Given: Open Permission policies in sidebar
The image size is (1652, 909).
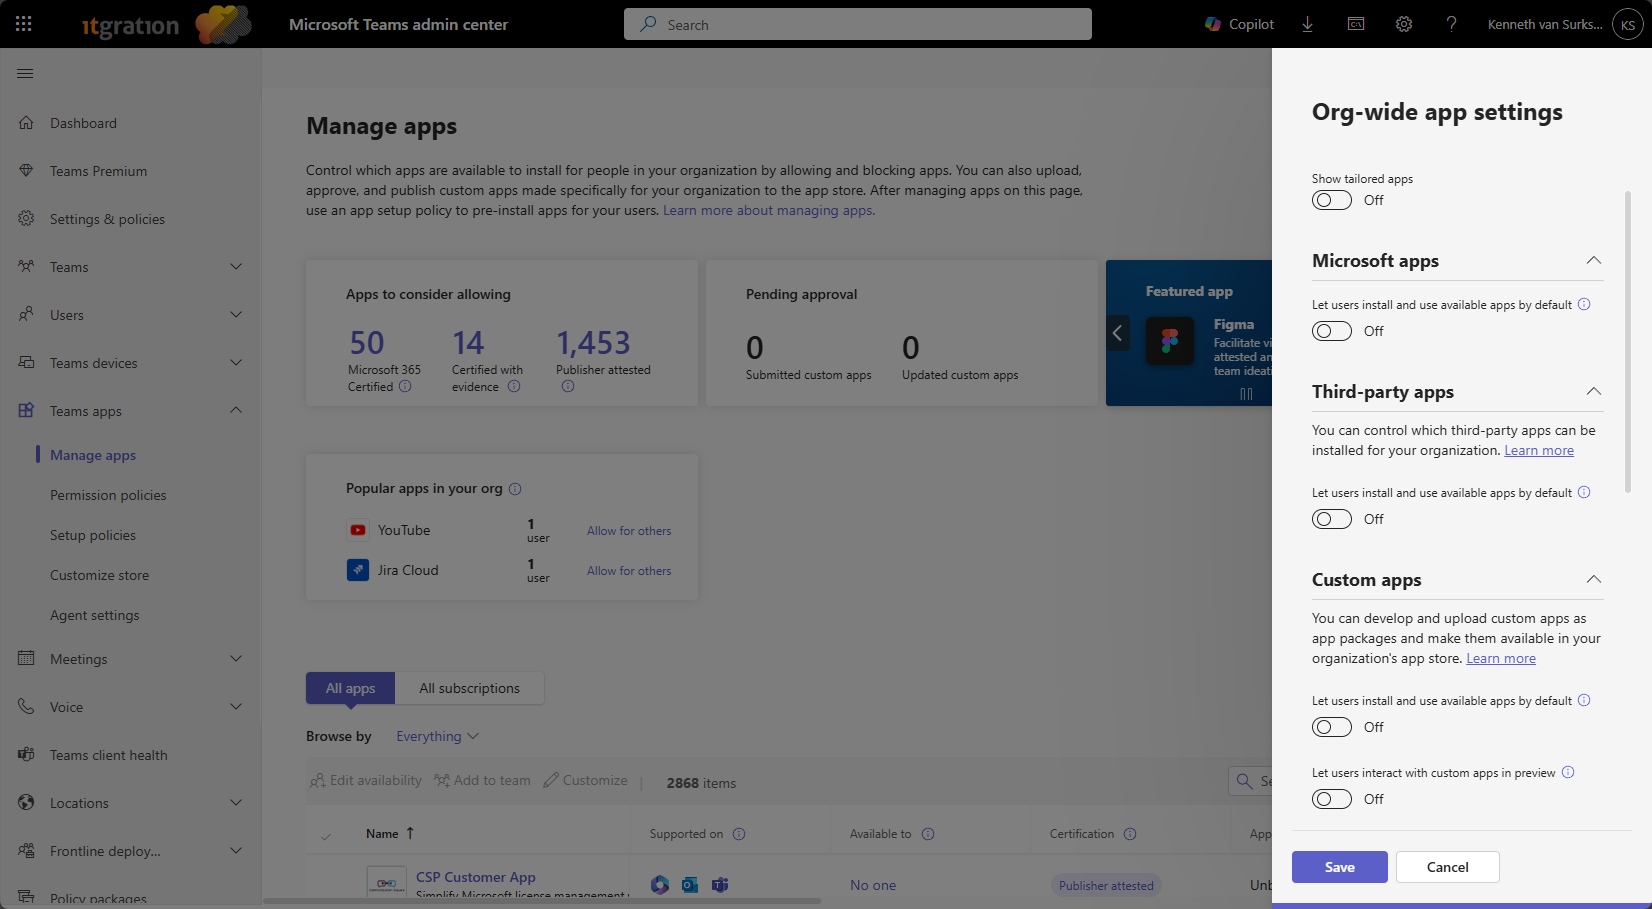Looking at the screenshot, I should coord(108,495).
